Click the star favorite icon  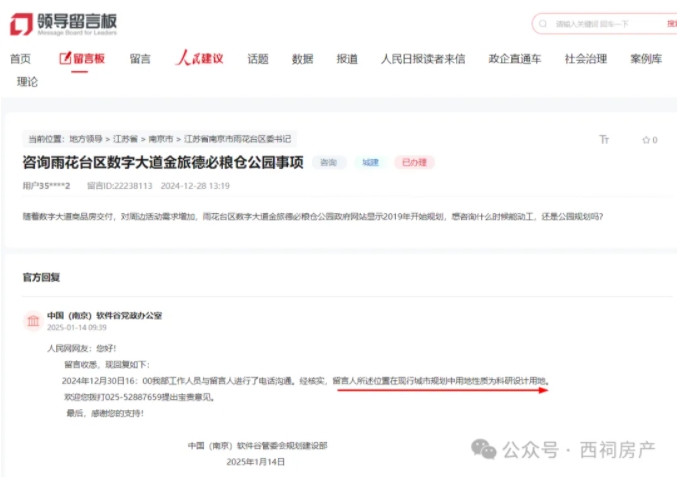coord(645,140)
